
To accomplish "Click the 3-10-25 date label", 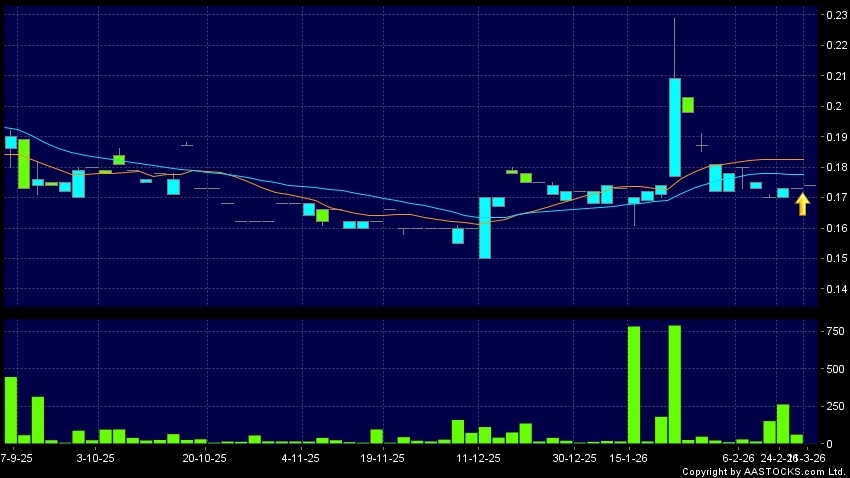I will (96, 458).
